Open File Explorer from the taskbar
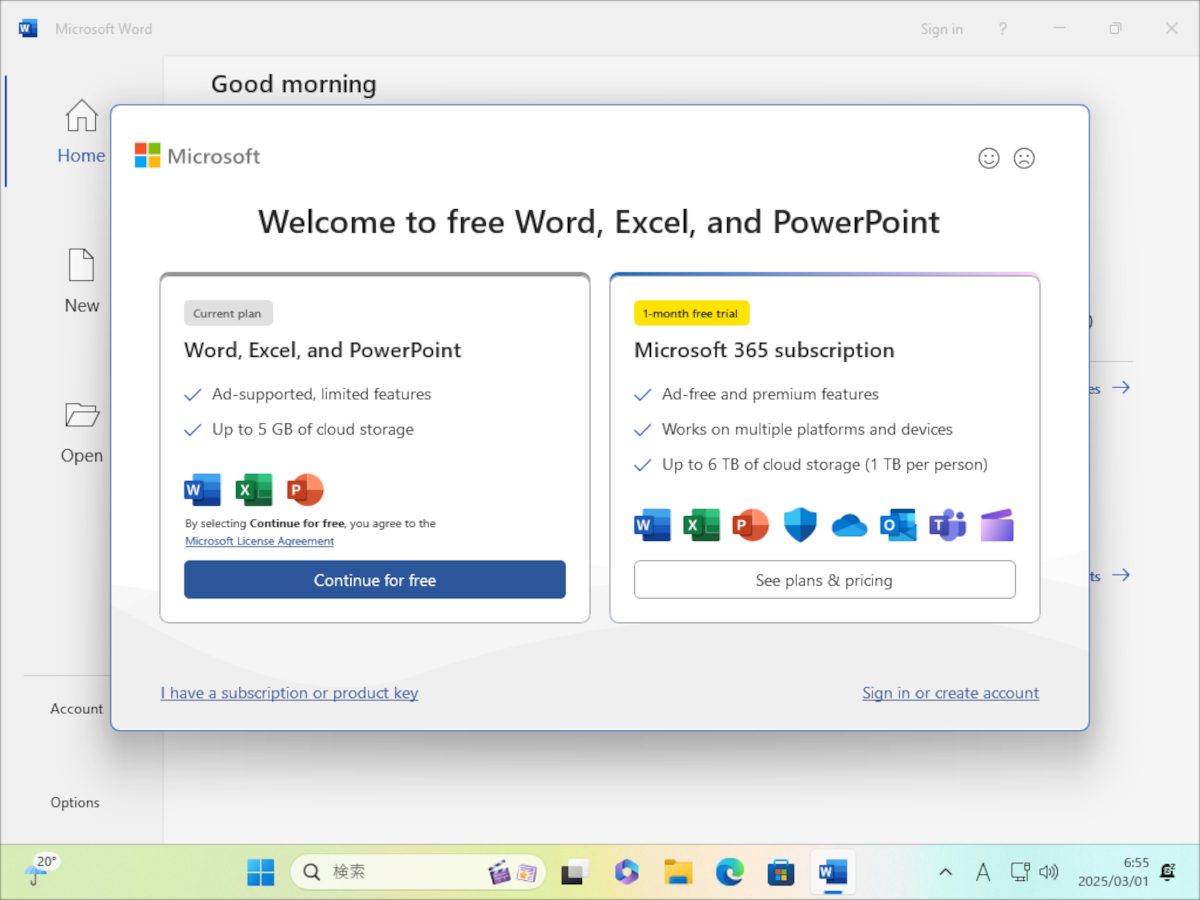 click(678, 872)
